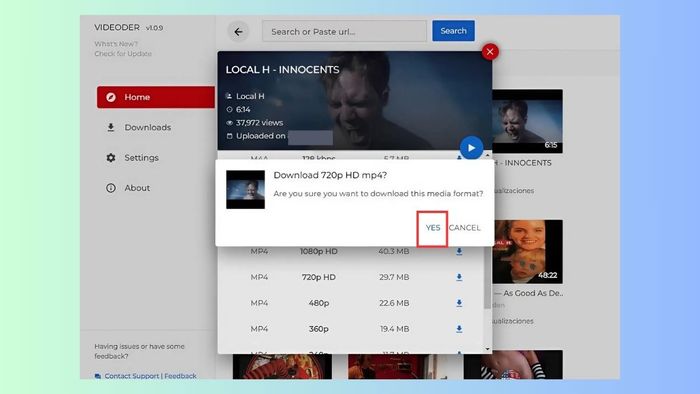700x394 pixels.
Task: Download the MP4 720p HD format
Action: click(x=459, y=278)
